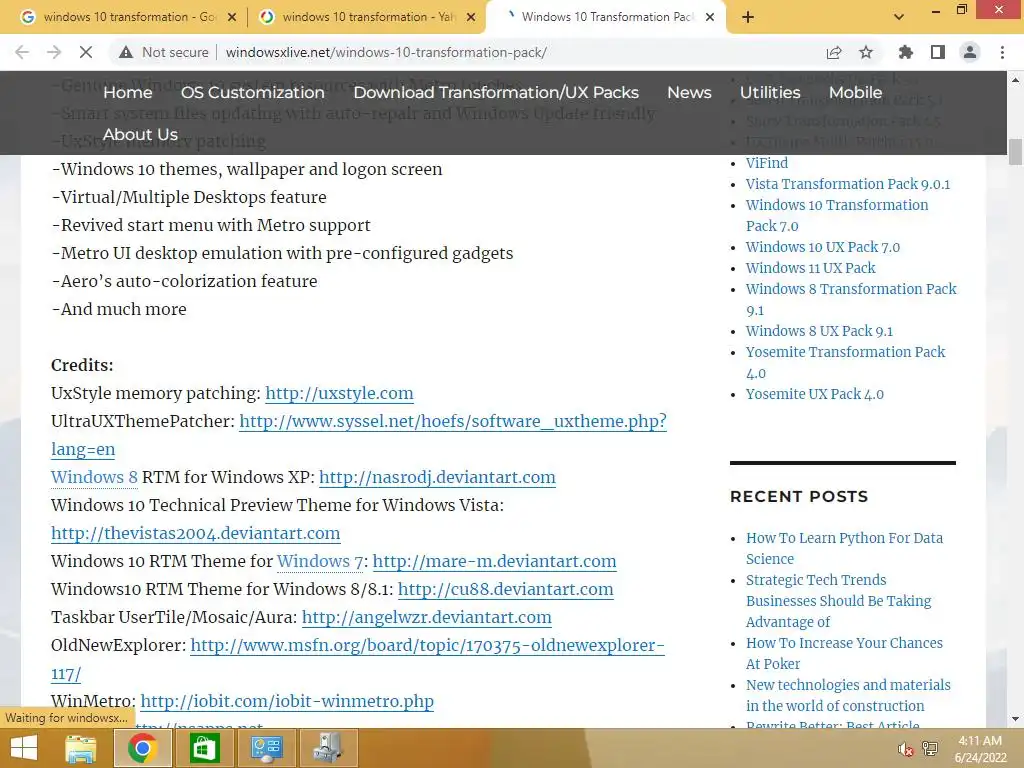Toggle the Chrome side panel icon
Image resolution: width=1024 pixels, height=768 pixels.
(x=938, y=52)
